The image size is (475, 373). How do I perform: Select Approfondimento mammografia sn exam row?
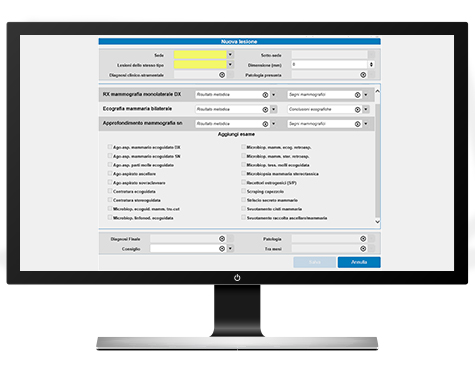[236, 123]
